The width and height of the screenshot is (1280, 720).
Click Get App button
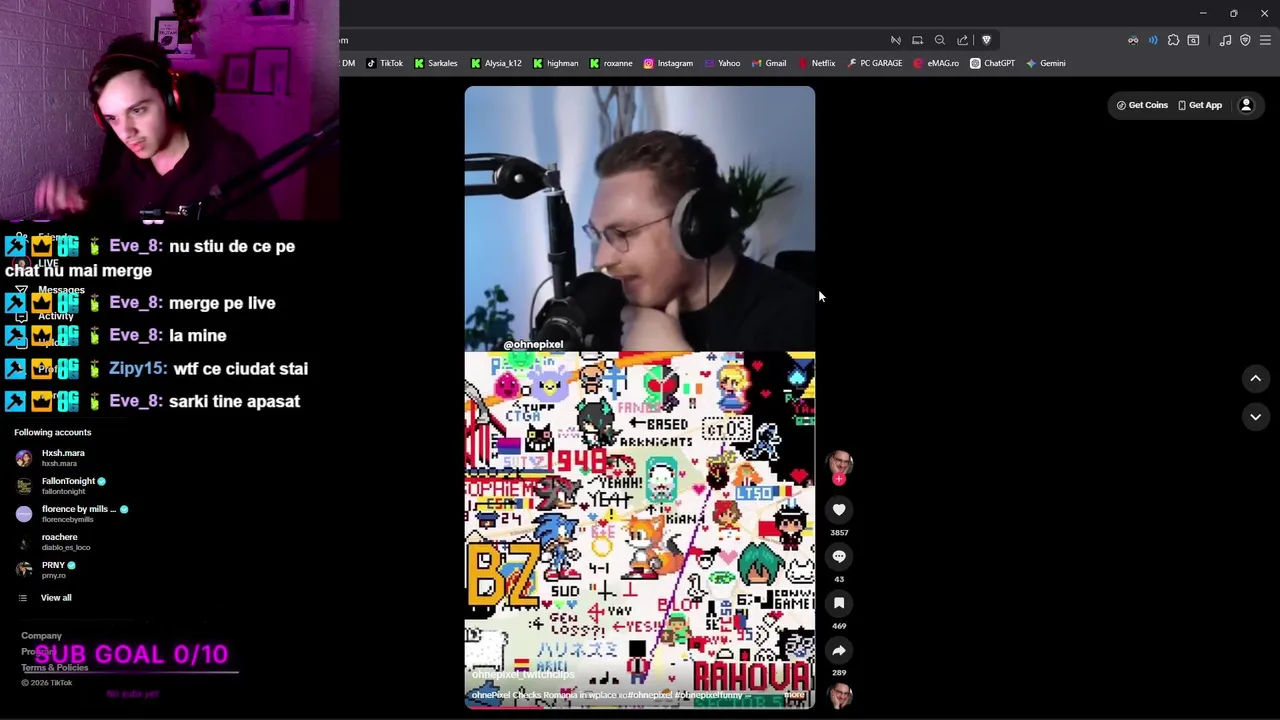pyautogui.click(x=1200, y=105)
